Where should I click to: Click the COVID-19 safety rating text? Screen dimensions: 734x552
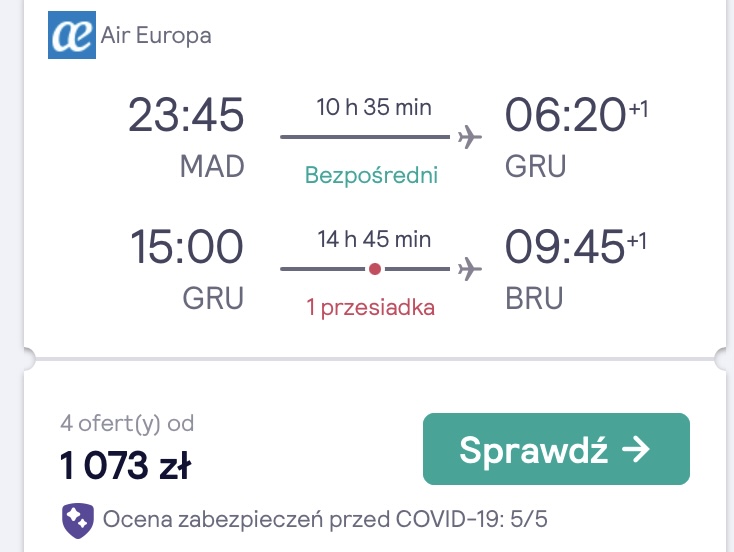pos(325,519)
